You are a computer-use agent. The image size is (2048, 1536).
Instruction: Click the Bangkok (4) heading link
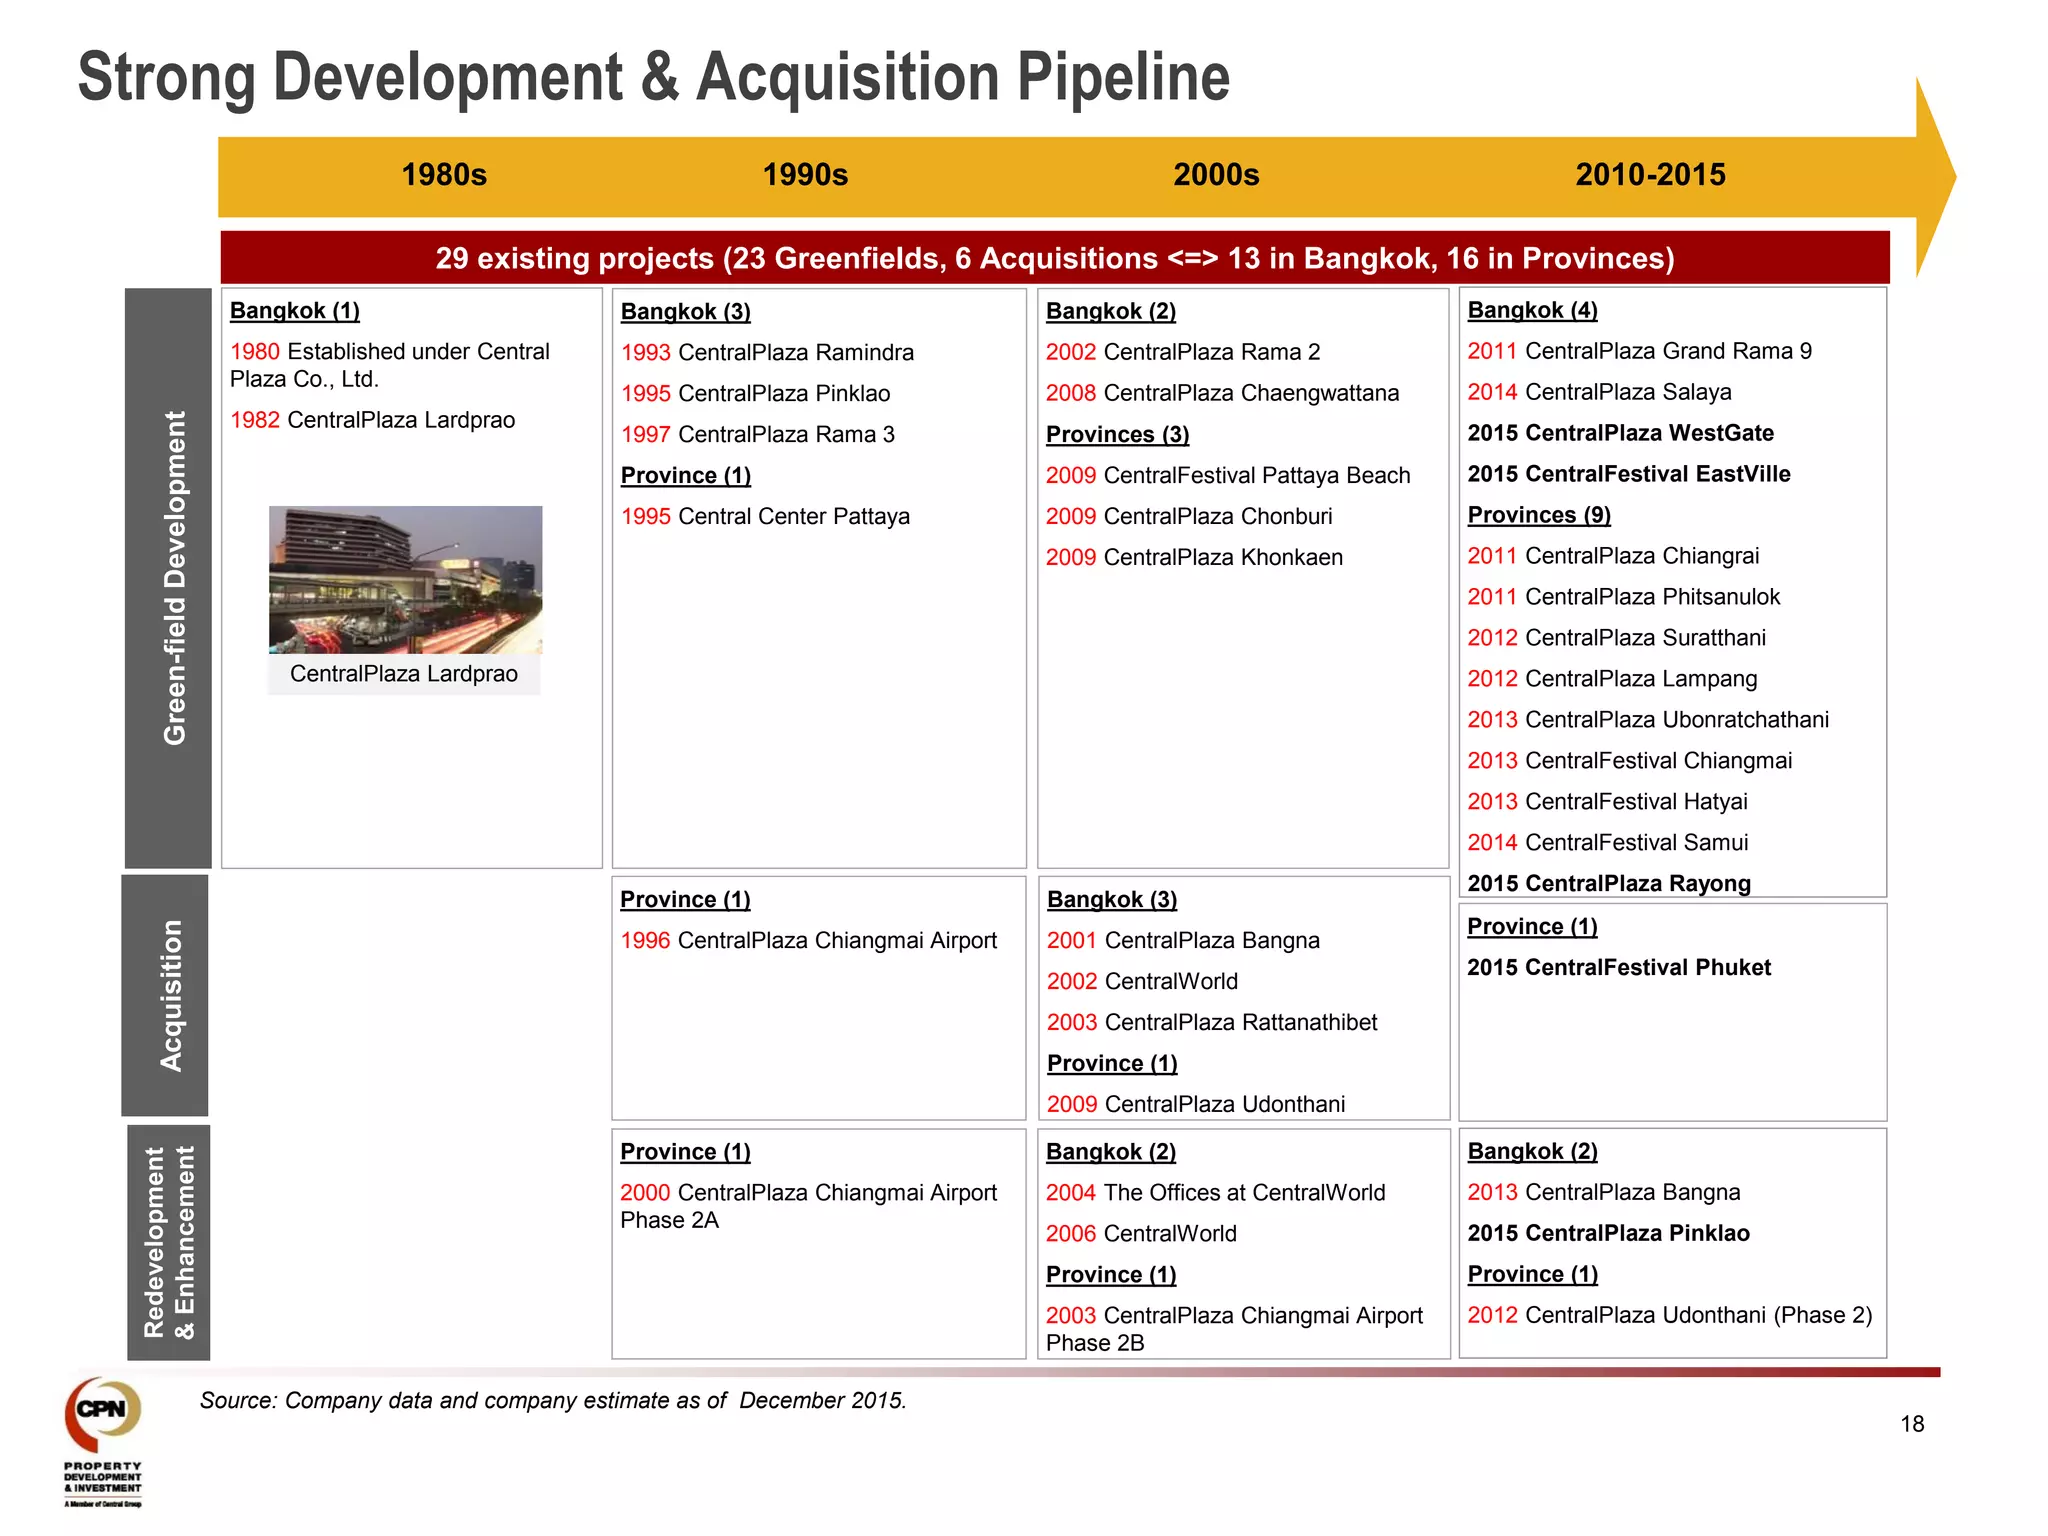pyautogui.click(x=1532, y=310)
